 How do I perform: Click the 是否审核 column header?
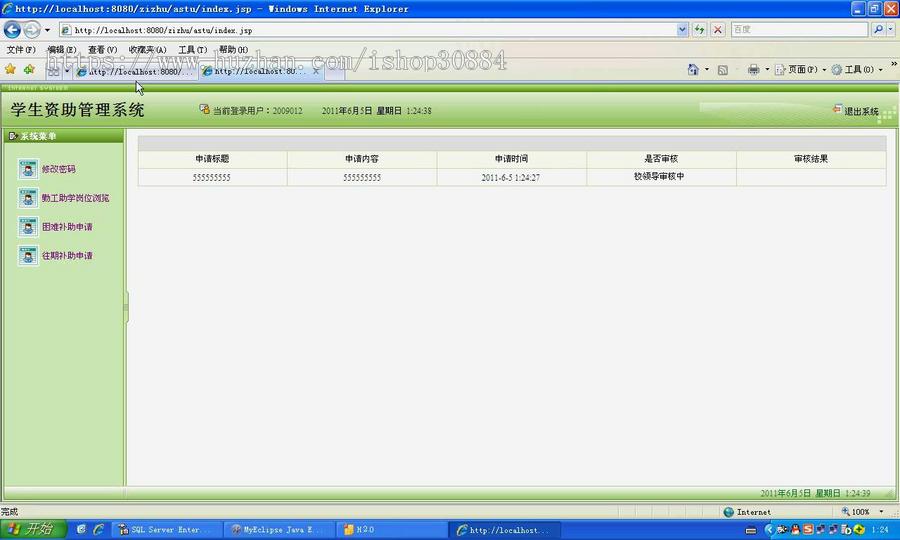661,159
